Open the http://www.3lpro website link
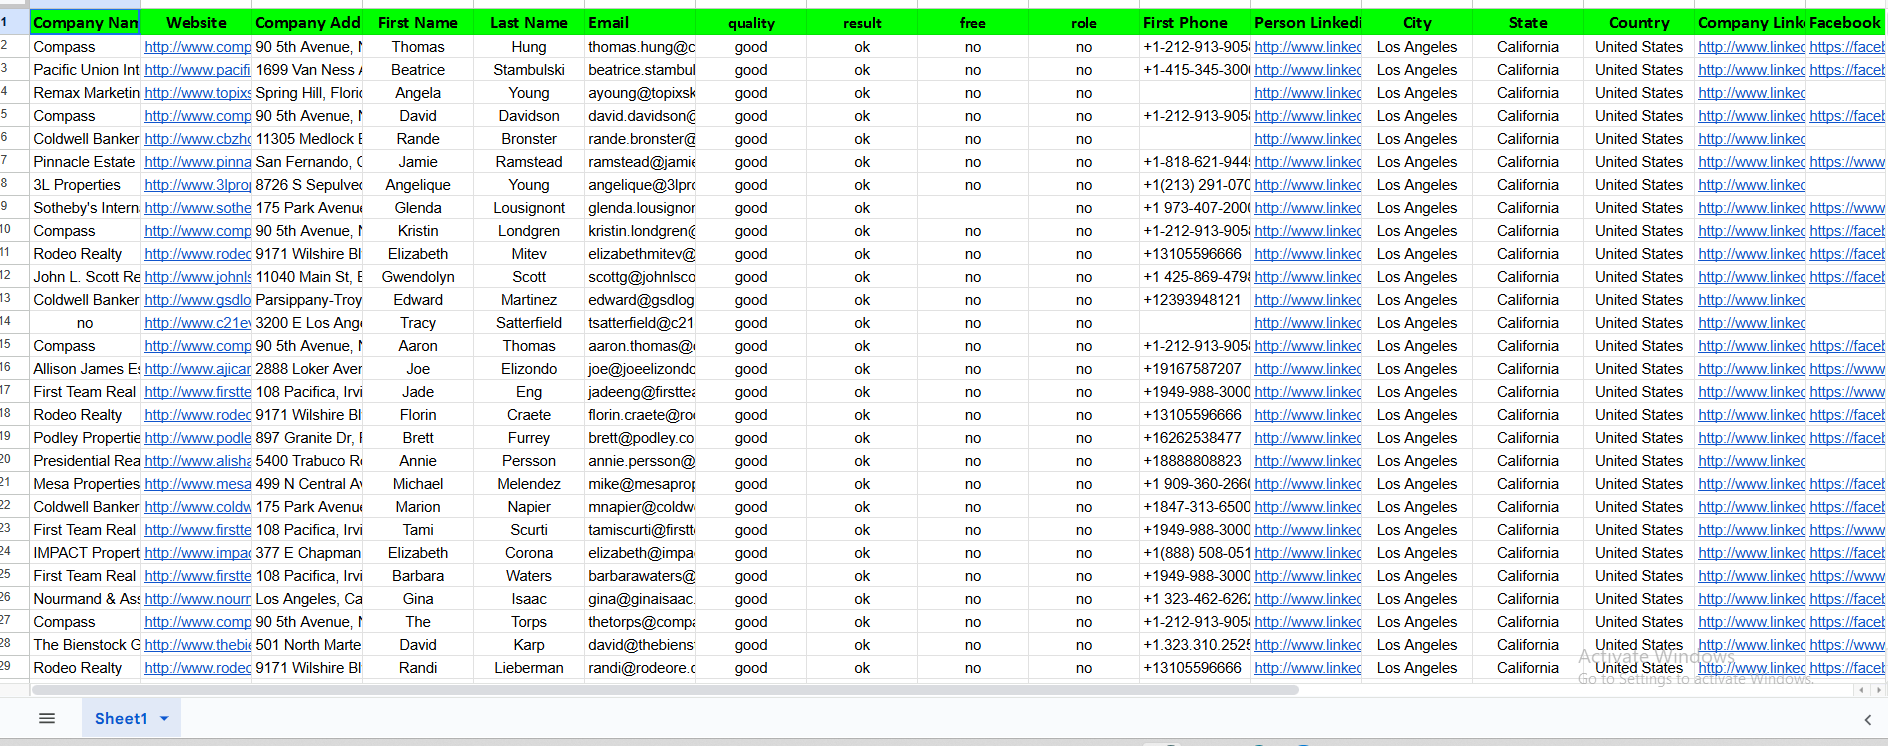 click(x=197, y=185)
